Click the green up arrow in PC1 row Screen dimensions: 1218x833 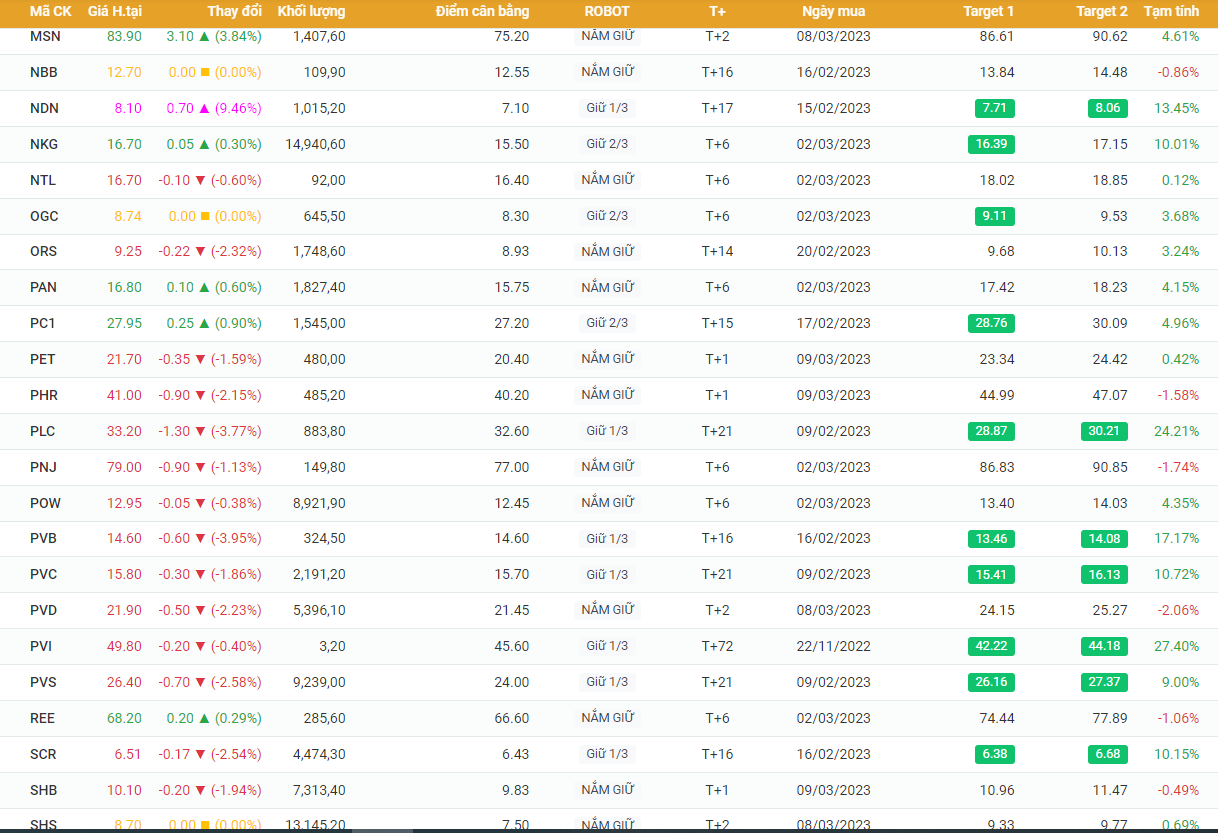click(x=204, y=323)
